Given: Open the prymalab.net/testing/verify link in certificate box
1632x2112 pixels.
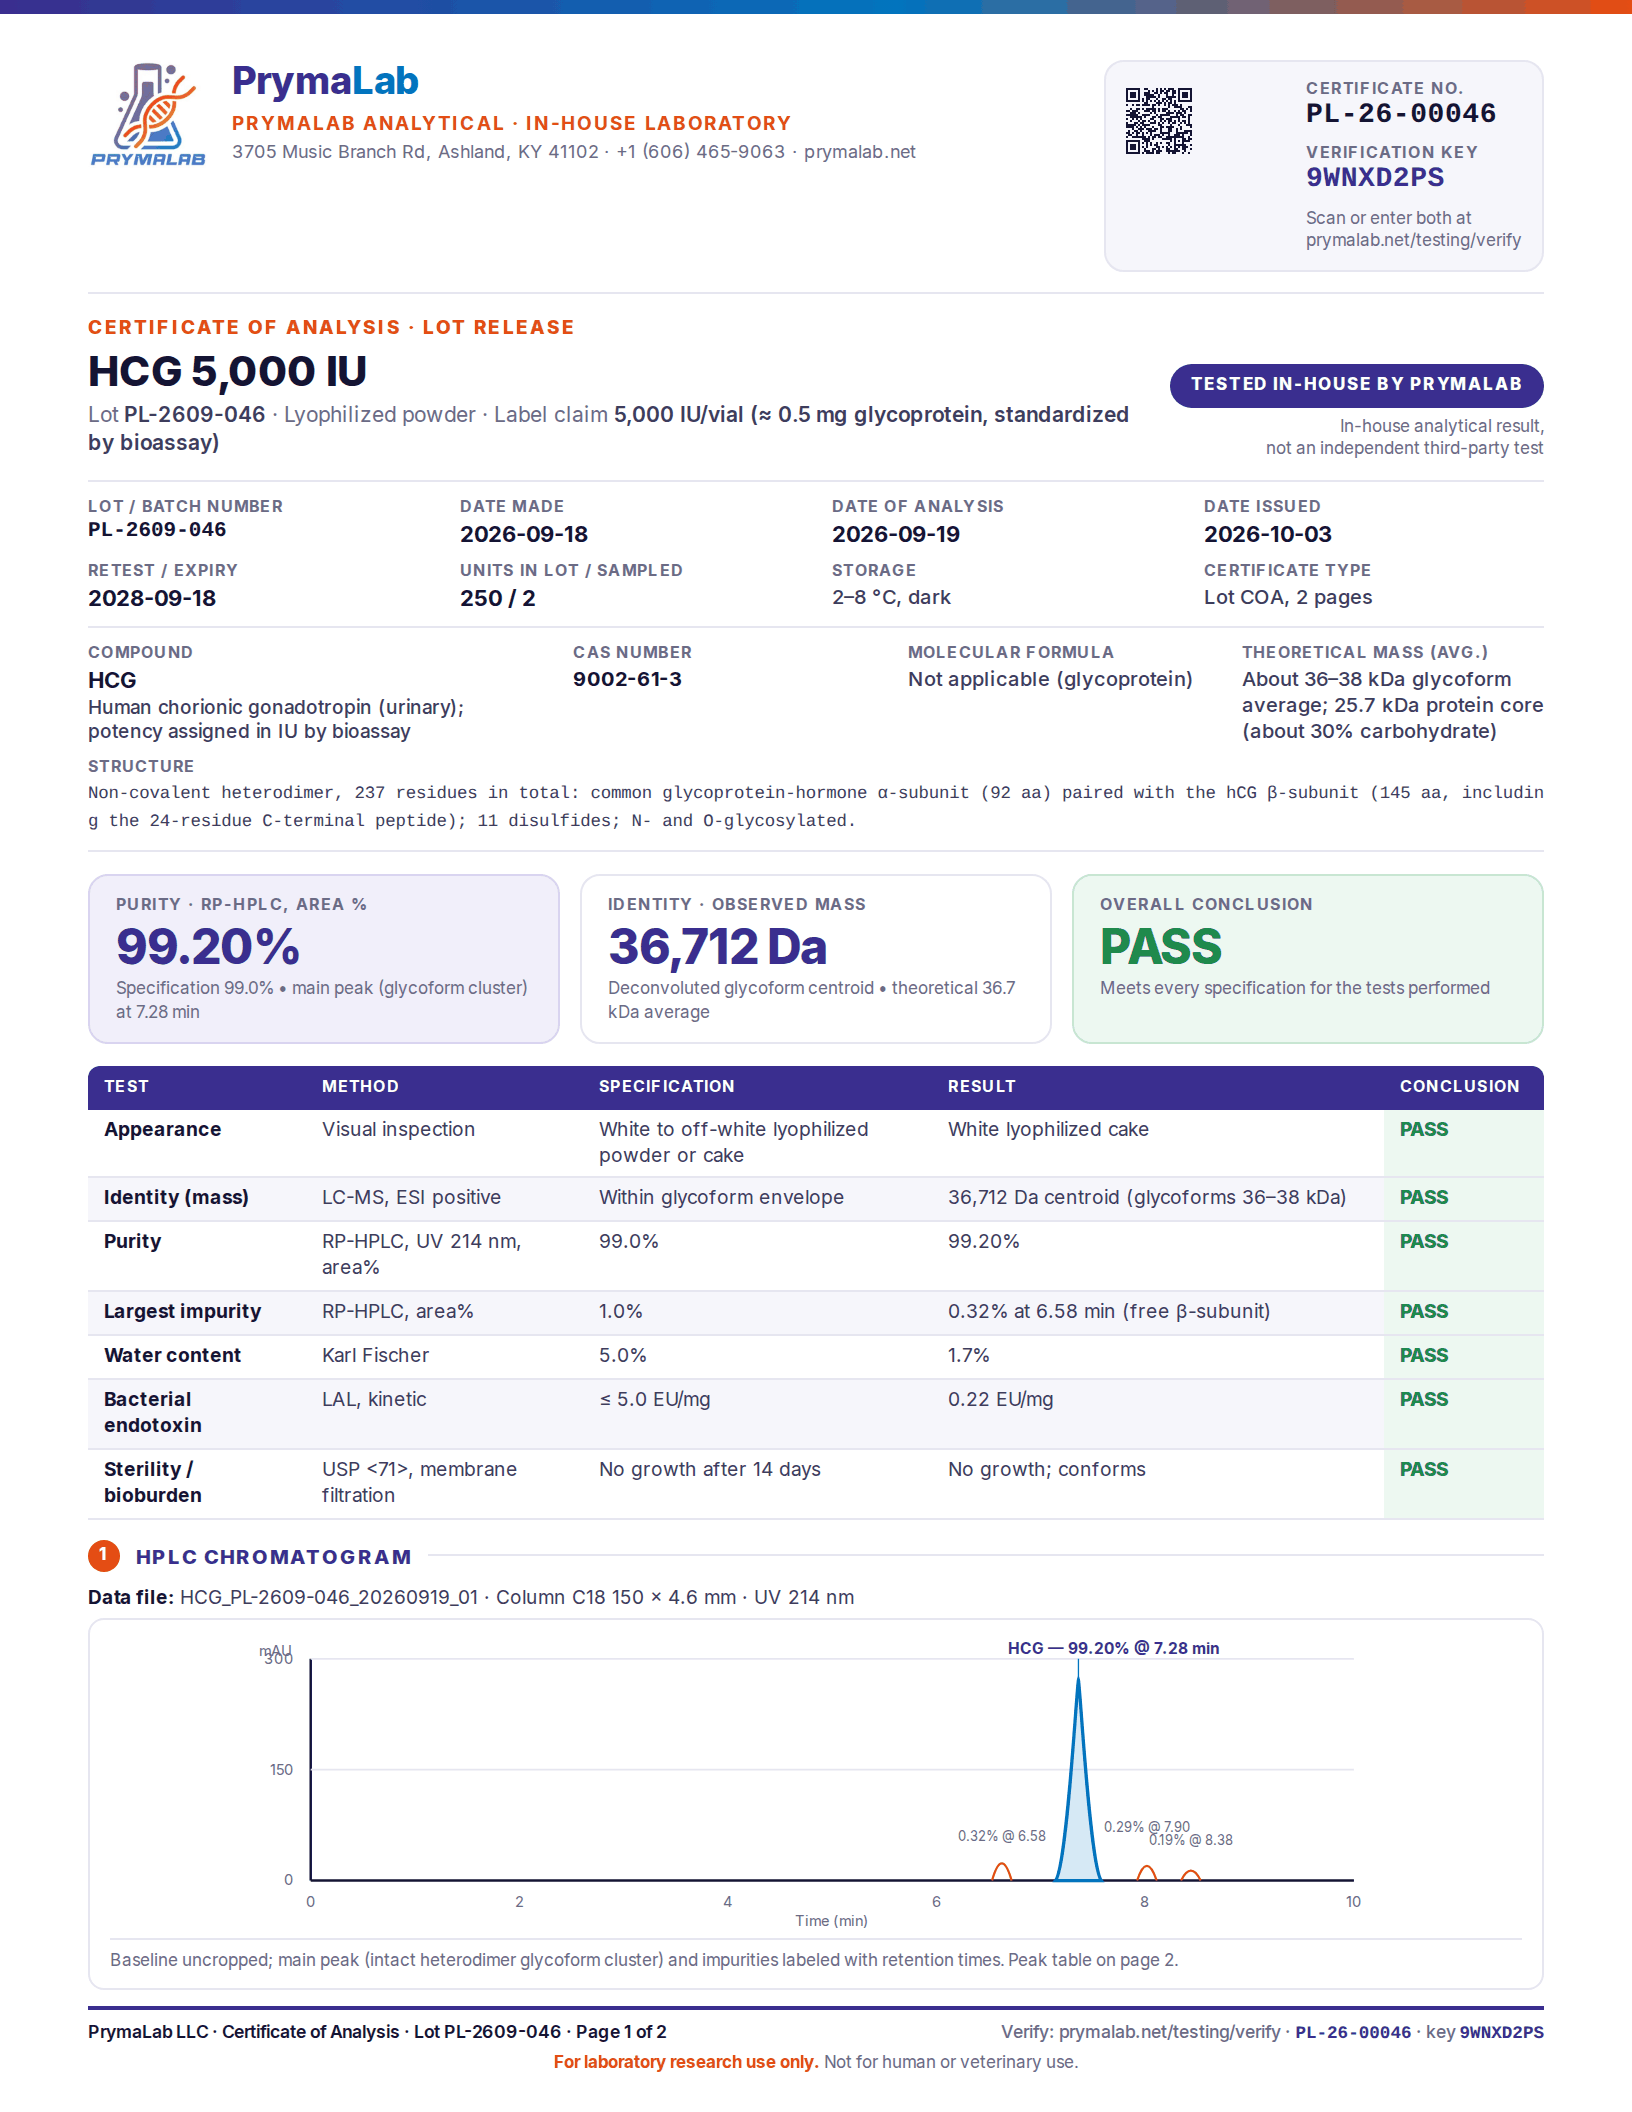Looking at the screenshot, I should point(1413,240).
